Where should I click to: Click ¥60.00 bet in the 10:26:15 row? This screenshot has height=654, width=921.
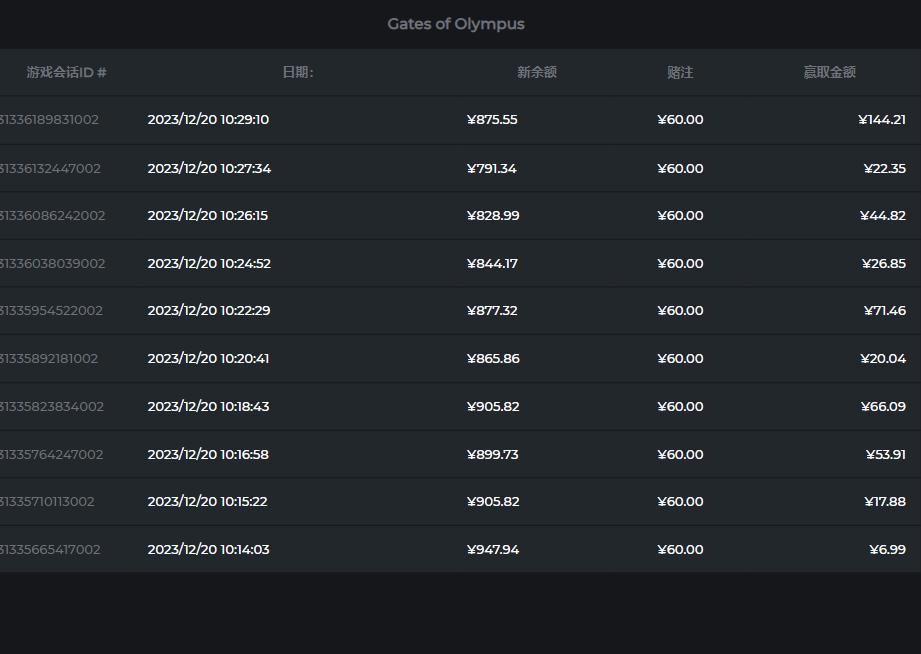pyautogui.click(x=680, y=216)
